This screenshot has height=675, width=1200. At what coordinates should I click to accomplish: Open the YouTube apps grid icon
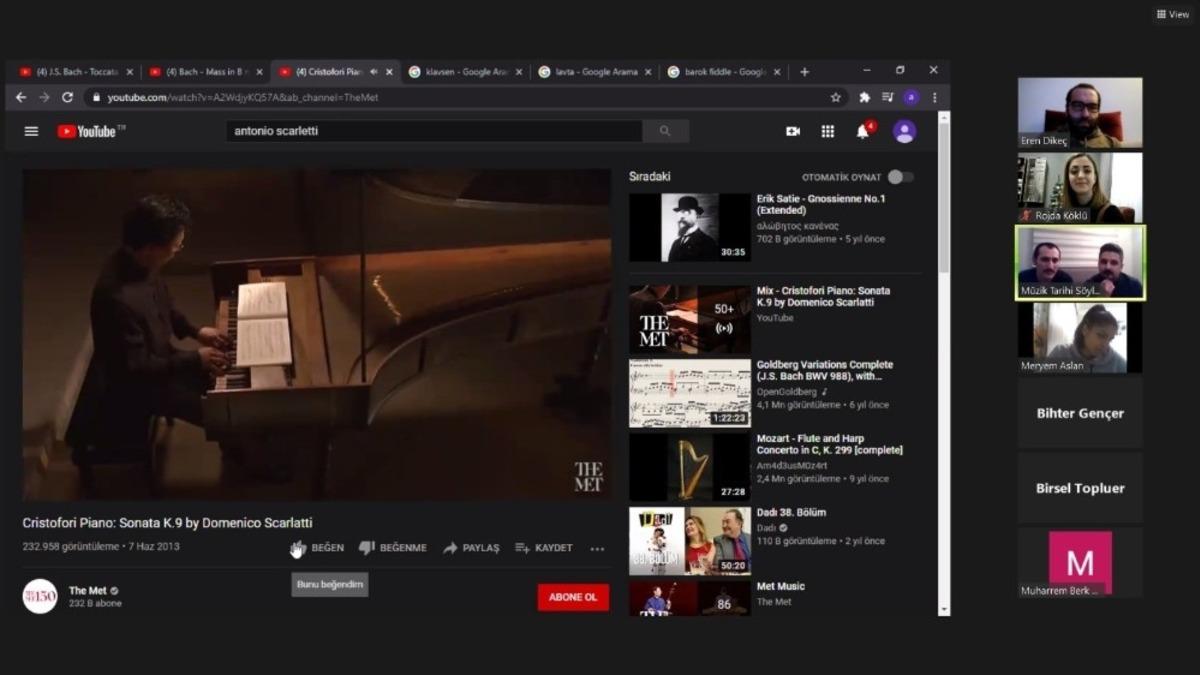point(827,131)
